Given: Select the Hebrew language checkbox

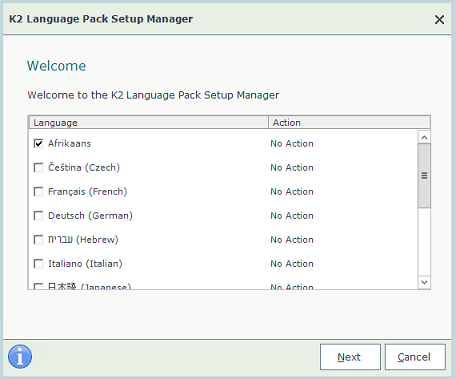Looking at the screenshot, I should tap(38, 240).
